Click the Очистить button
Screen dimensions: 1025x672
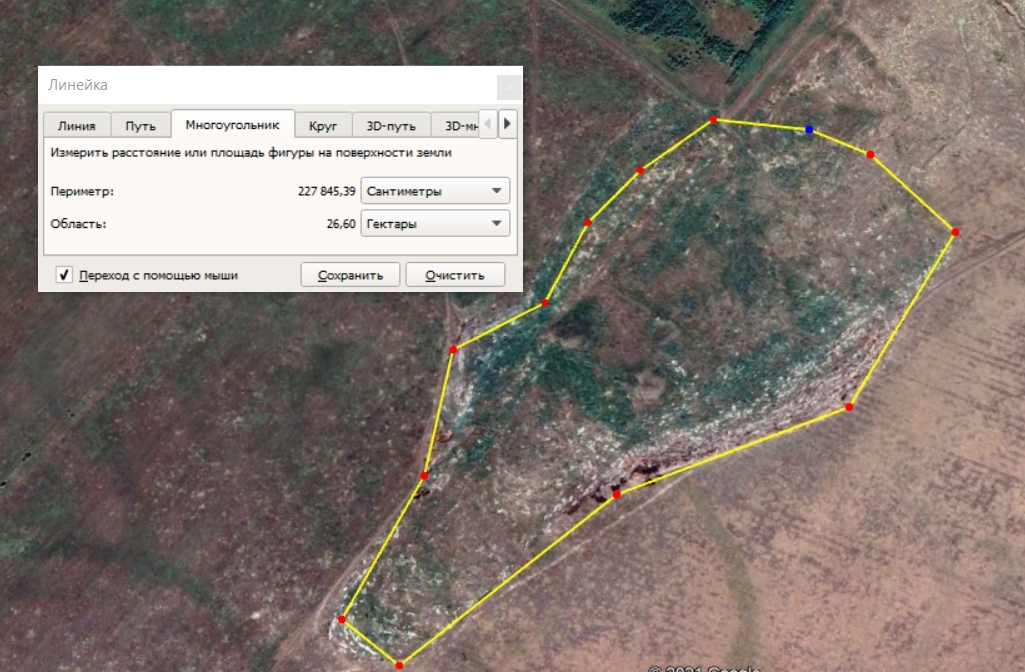(455, 275)
